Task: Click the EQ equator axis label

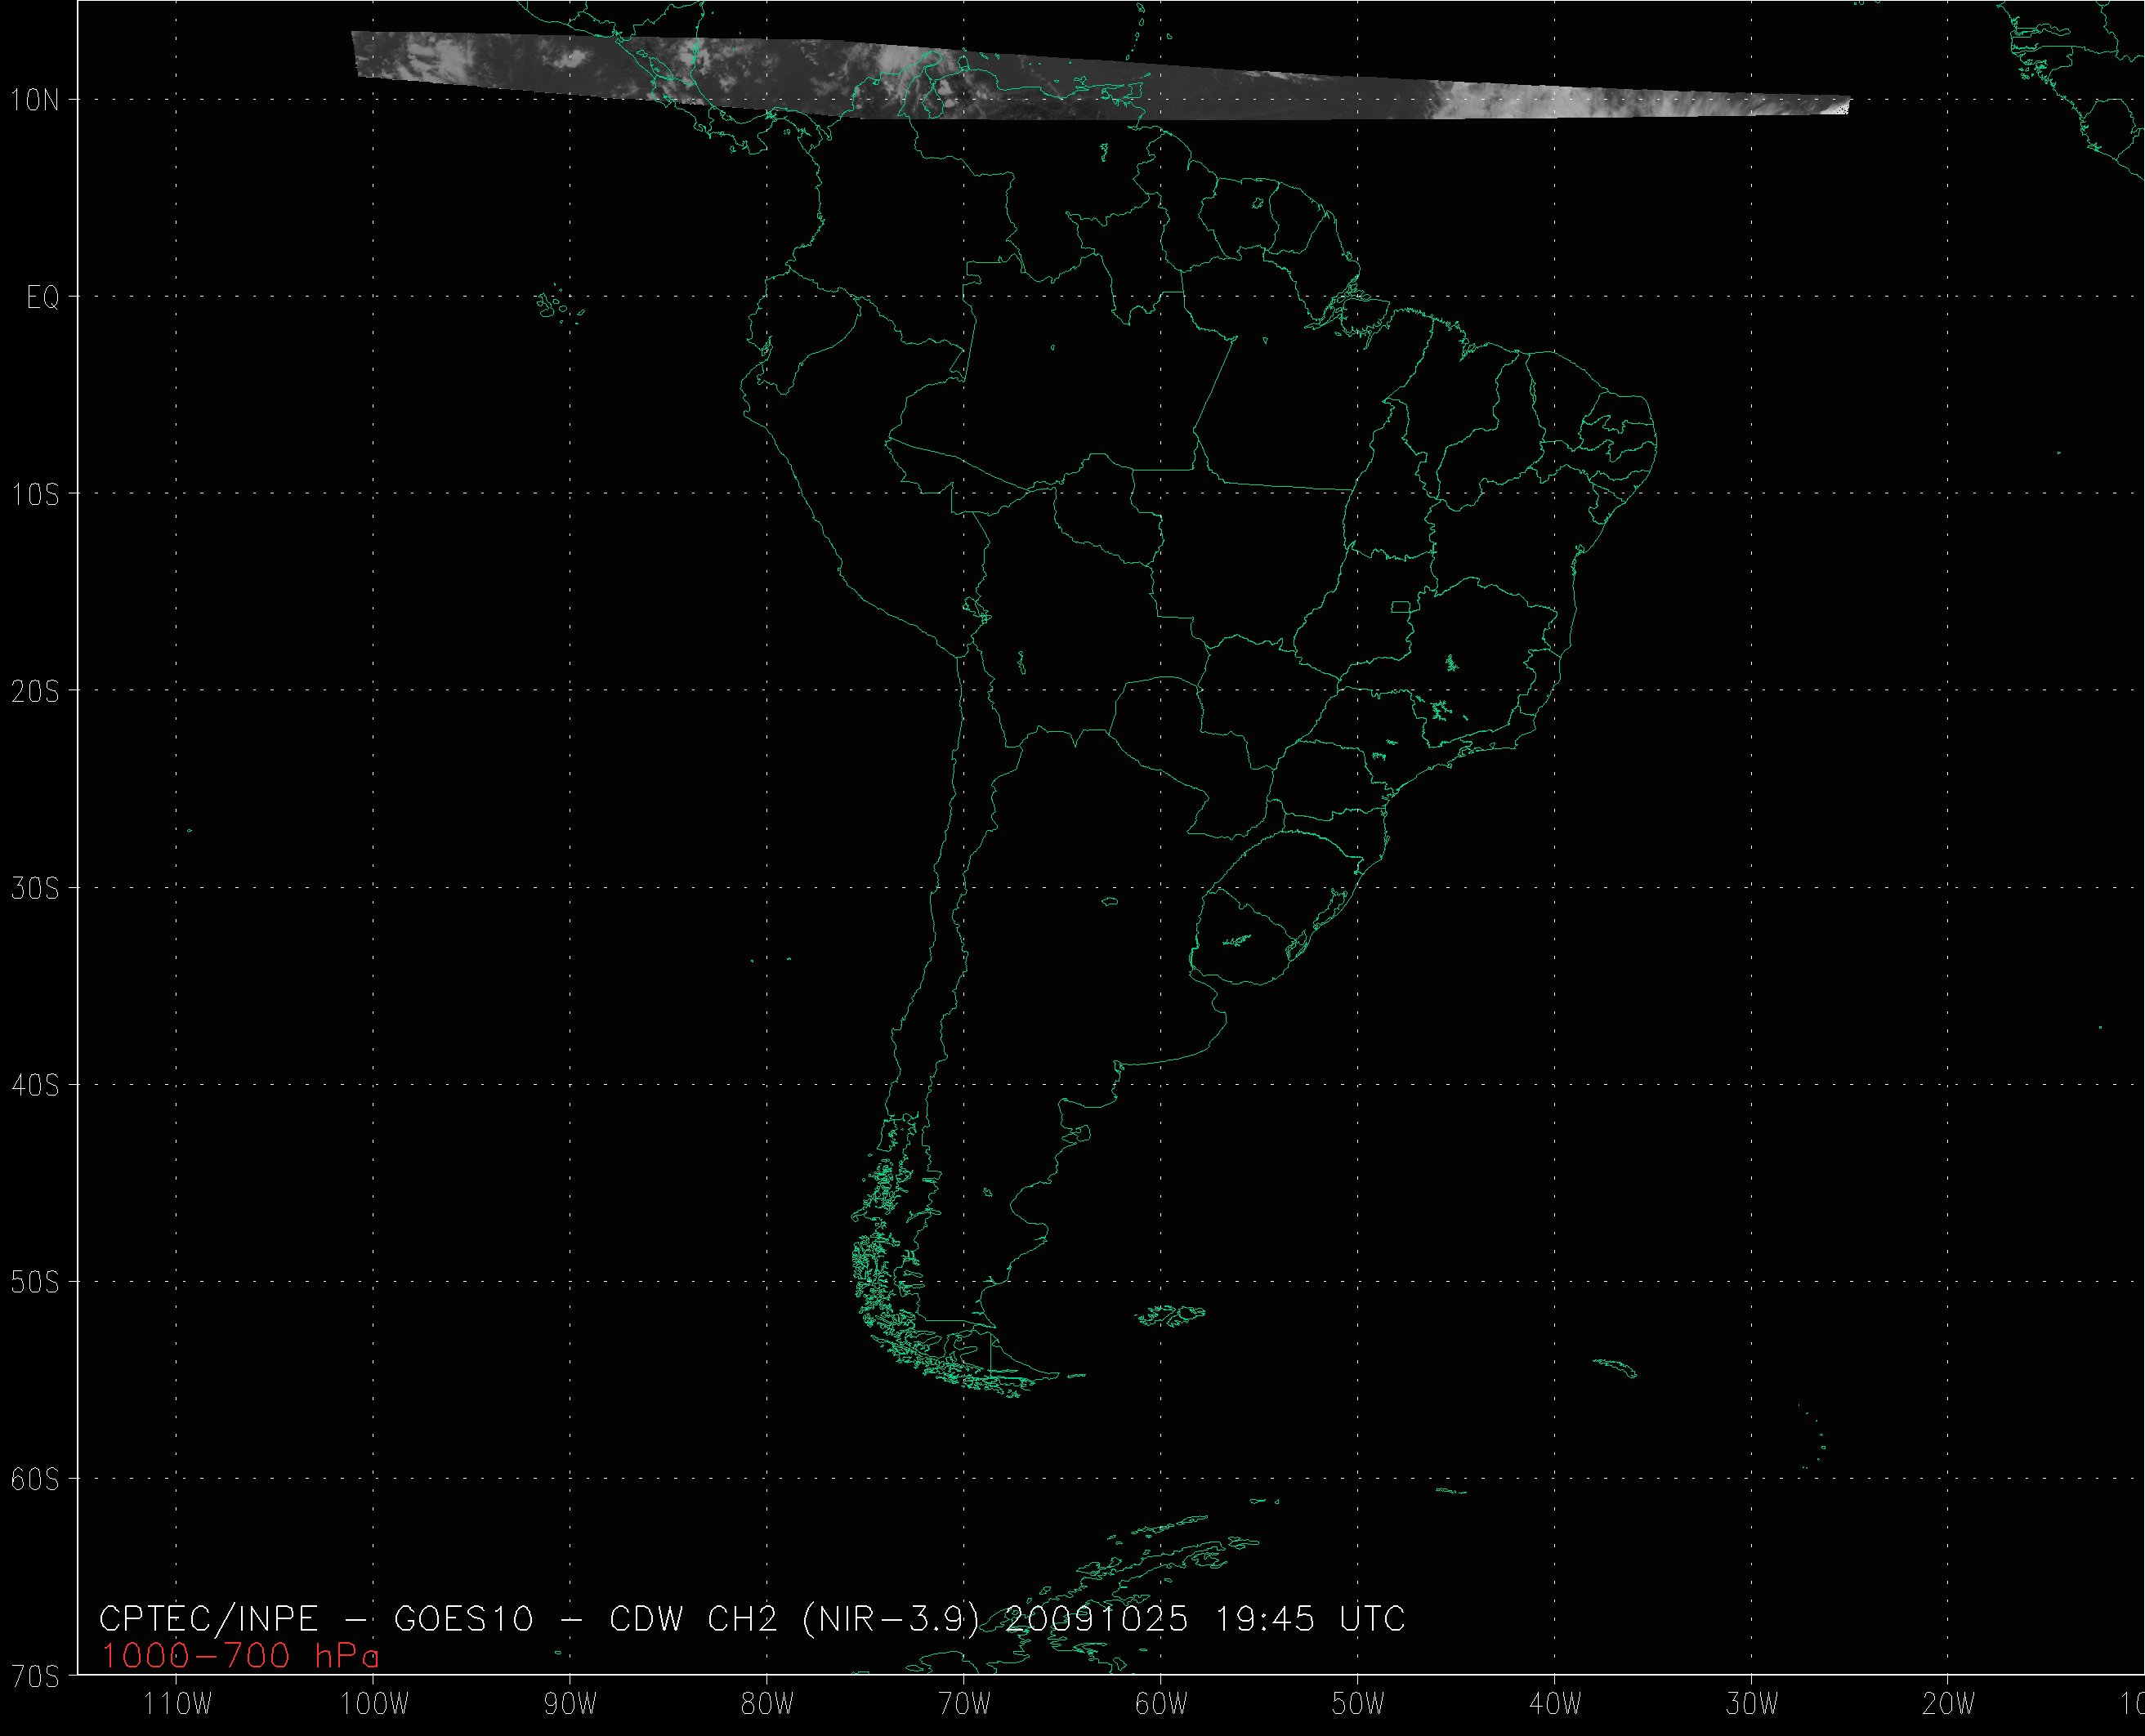Action: tap(42, 298)
